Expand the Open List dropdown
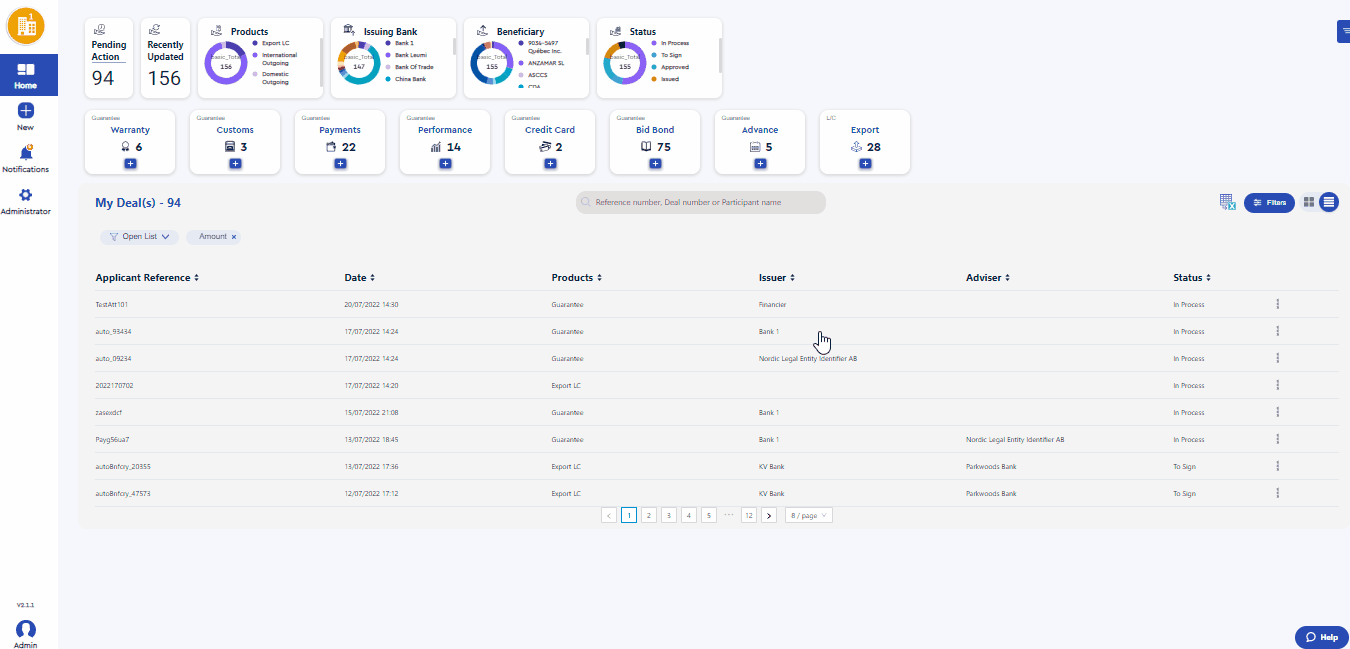This screenshot has width=1350, height=649. [x=139, y=237]
